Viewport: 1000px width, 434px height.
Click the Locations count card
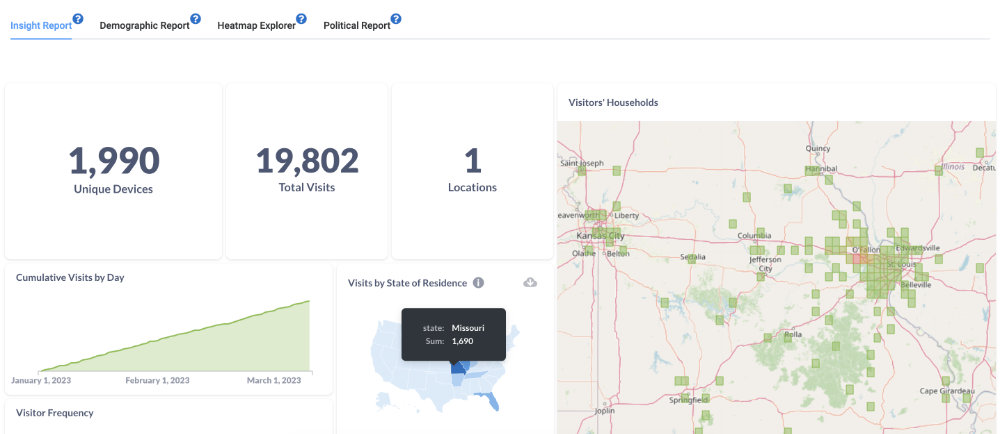pos(472,170)
